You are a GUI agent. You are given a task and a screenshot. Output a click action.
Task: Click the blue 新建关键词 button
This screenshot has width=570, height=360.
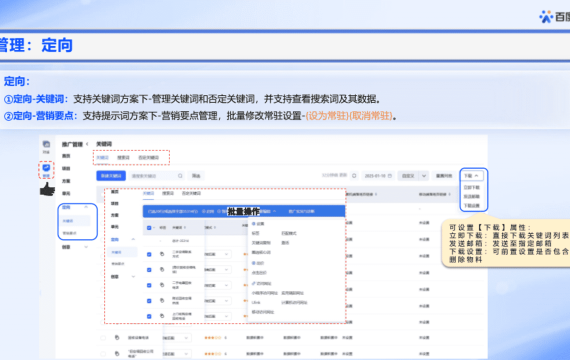pos(111,176)
